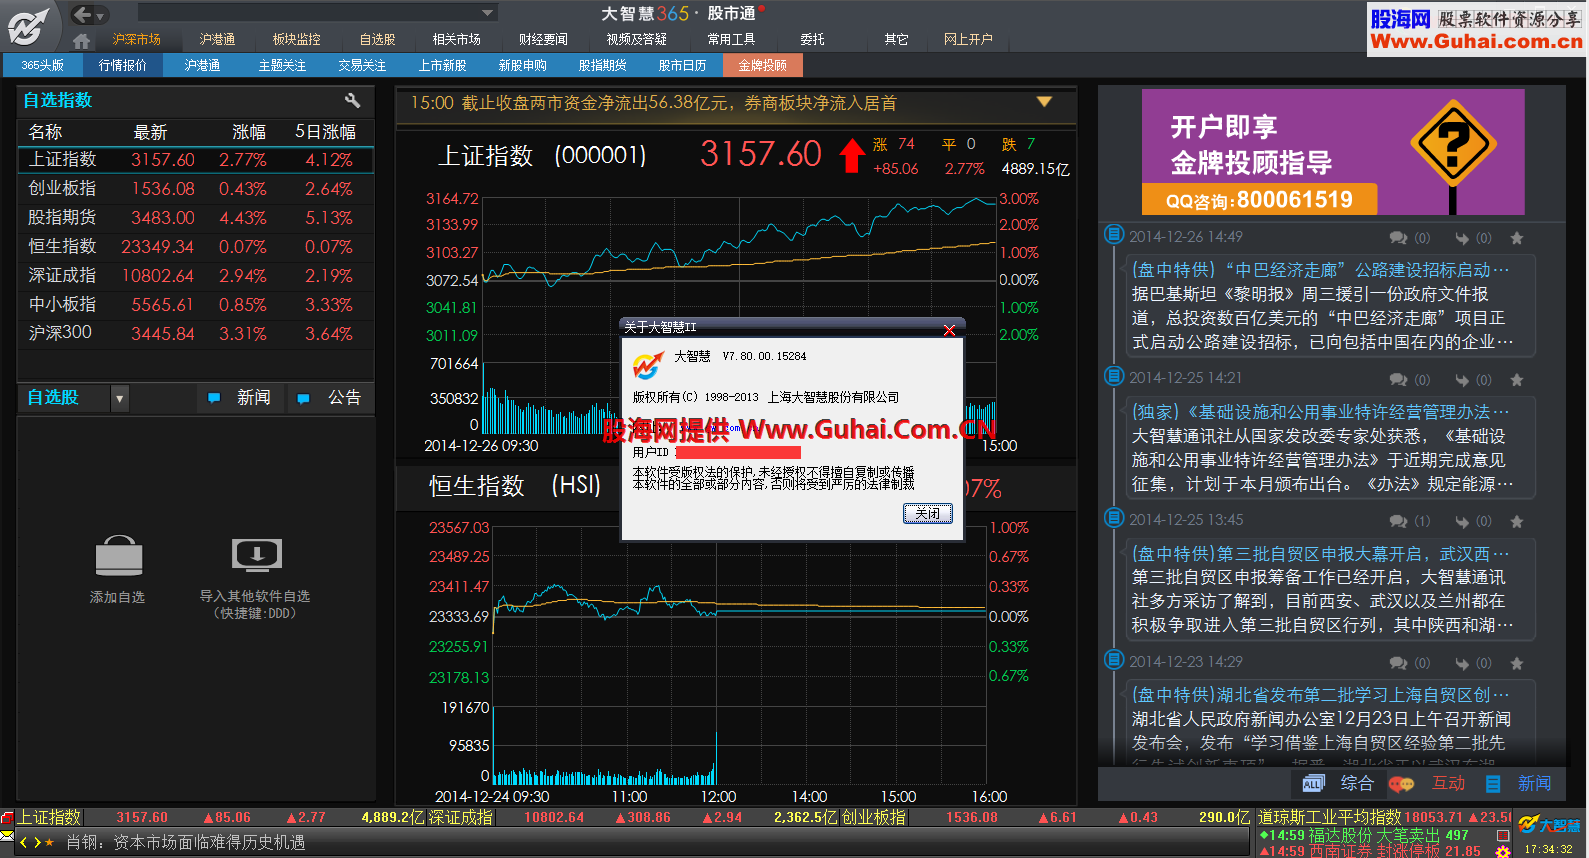Click into the top stock search field

[309, 13]
